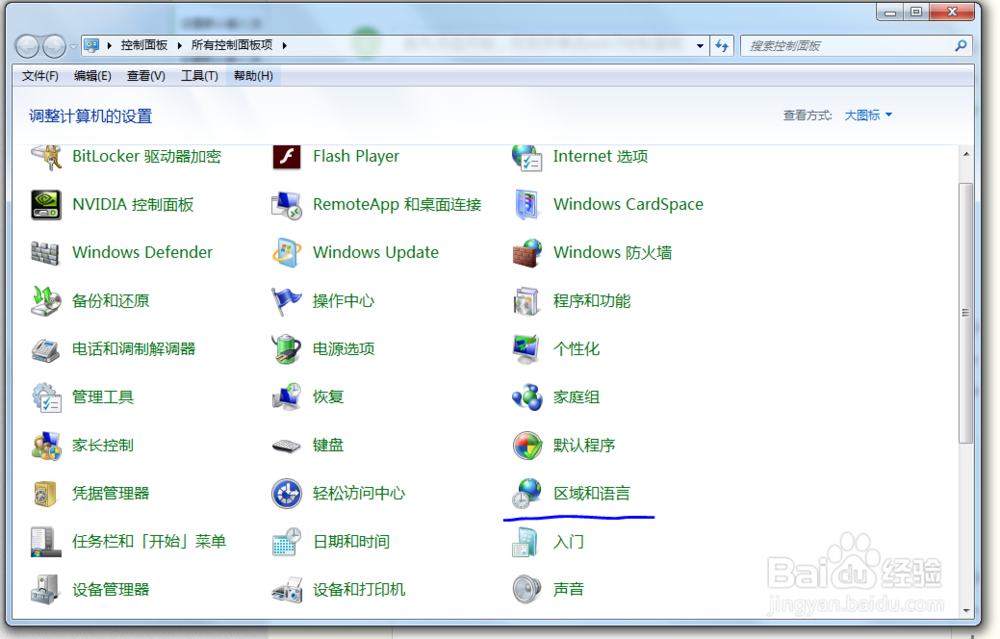Open the 编辑(E) menu

pyautogui.click(x=92, y=76)
